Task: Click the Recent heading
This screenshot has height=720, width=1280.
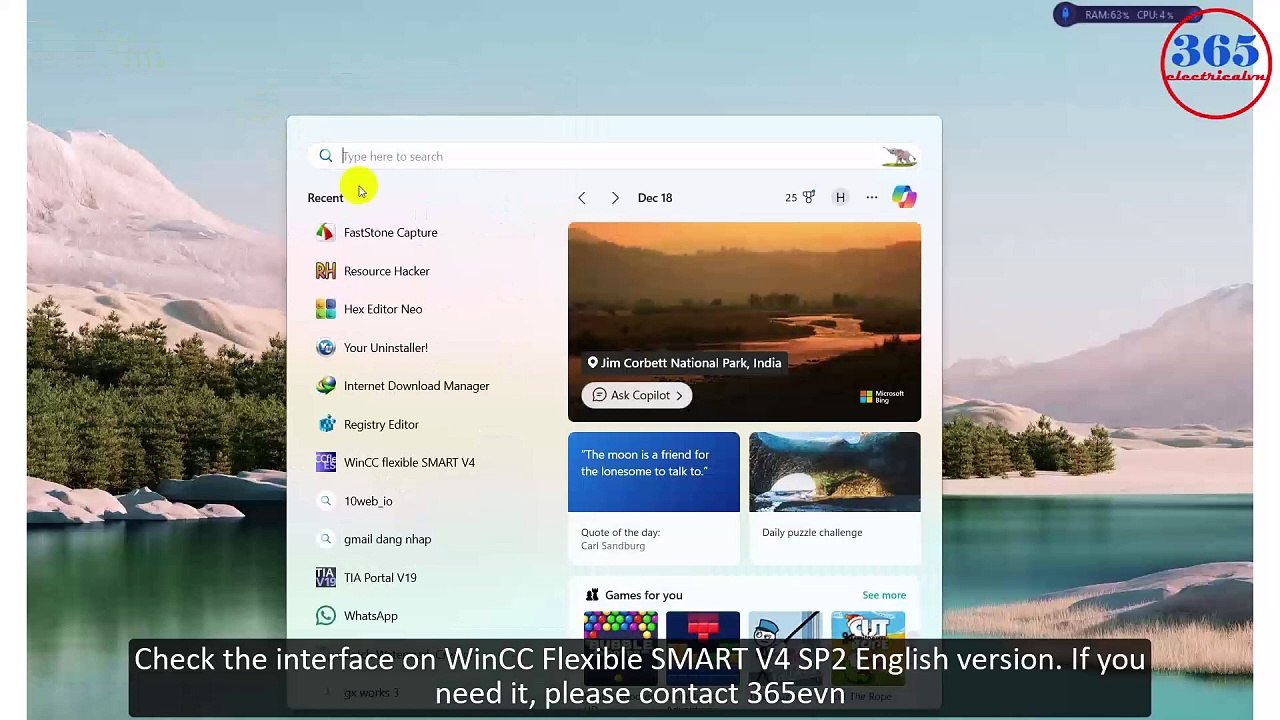Action: pyautogui.click(x=325, y=198)
